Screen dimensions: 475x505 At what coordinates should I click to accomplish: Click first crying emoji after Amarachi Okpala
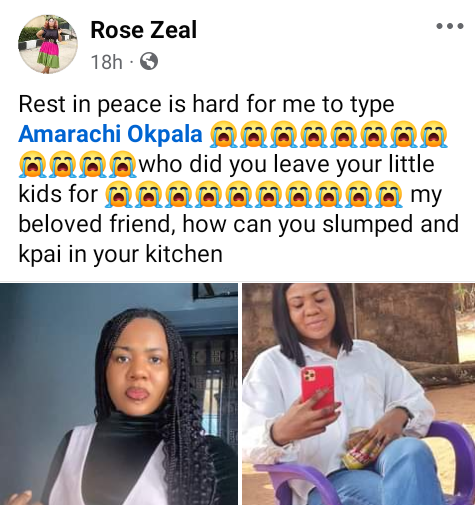pos(223,134)
